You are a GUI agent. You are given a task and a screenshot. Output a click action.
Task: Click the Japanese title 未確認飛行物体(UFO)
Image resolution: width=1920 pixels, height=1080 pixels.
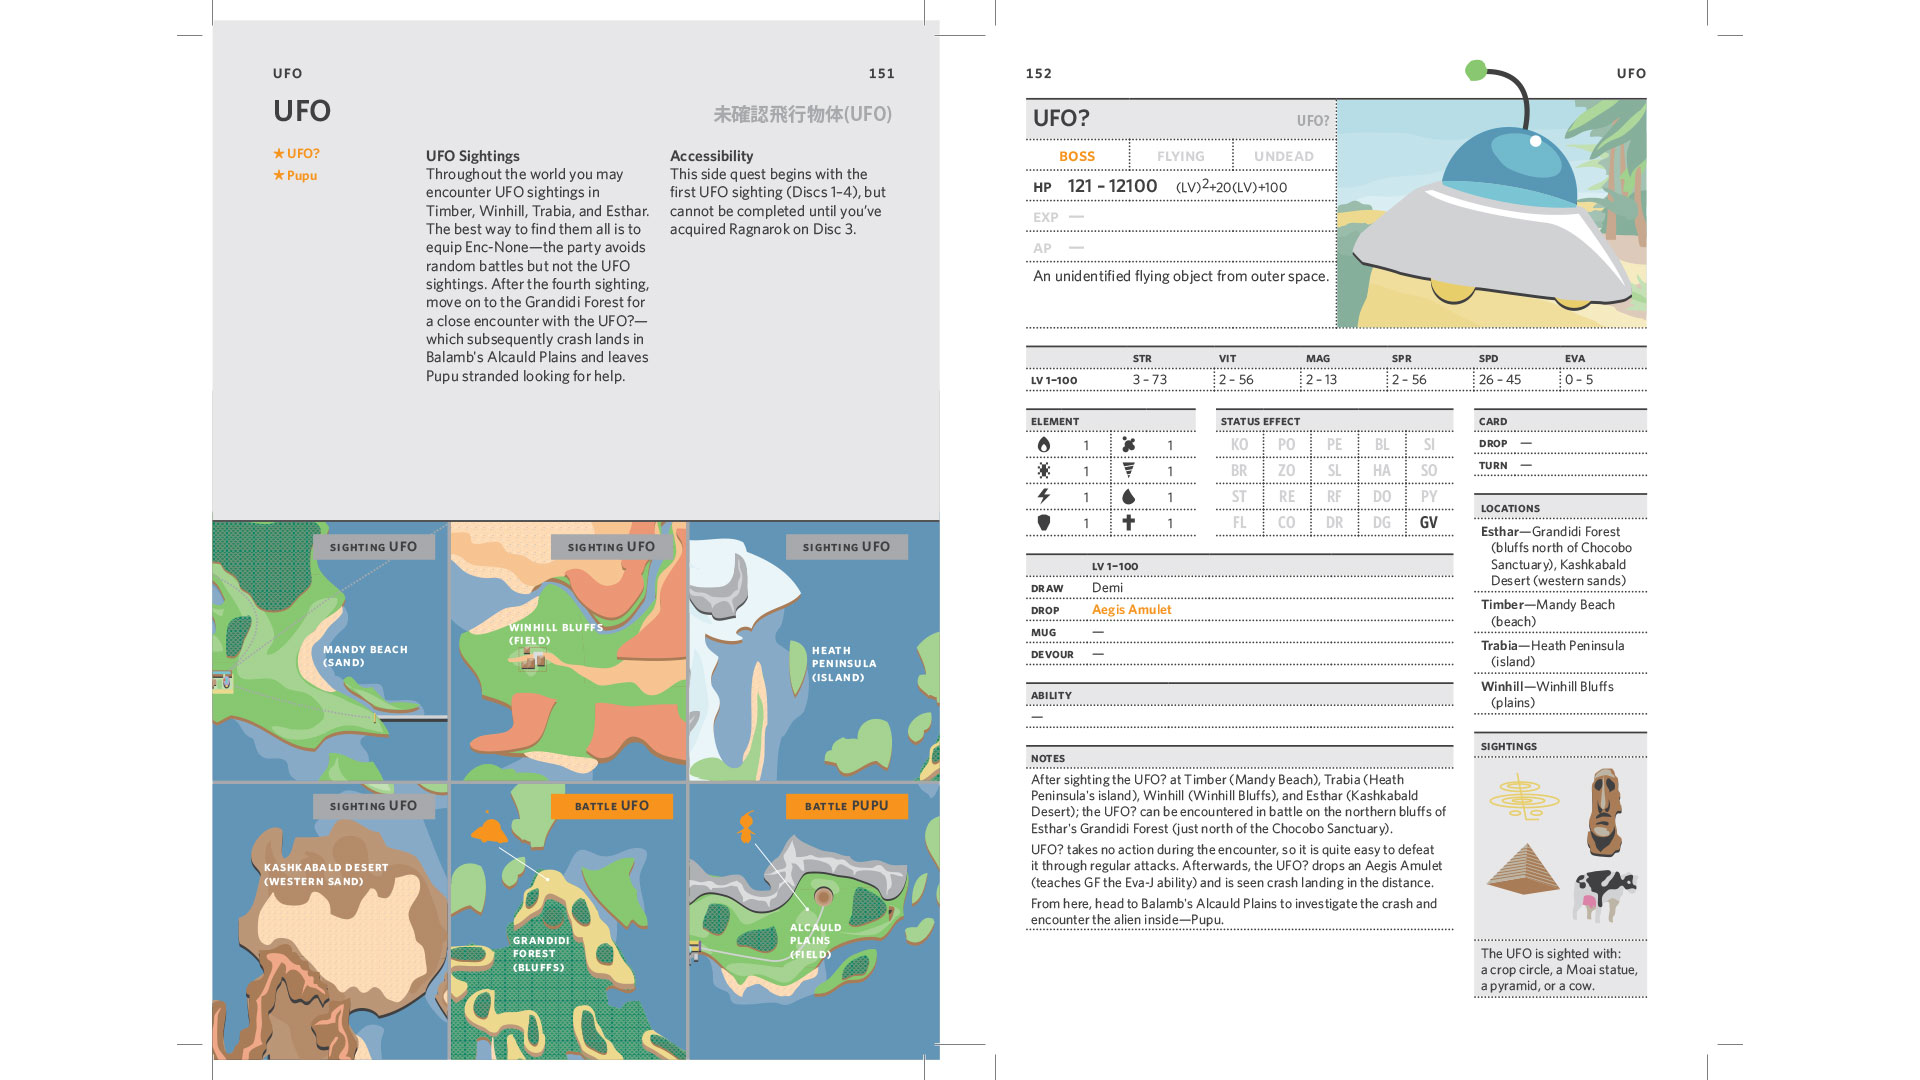(802, 114)
